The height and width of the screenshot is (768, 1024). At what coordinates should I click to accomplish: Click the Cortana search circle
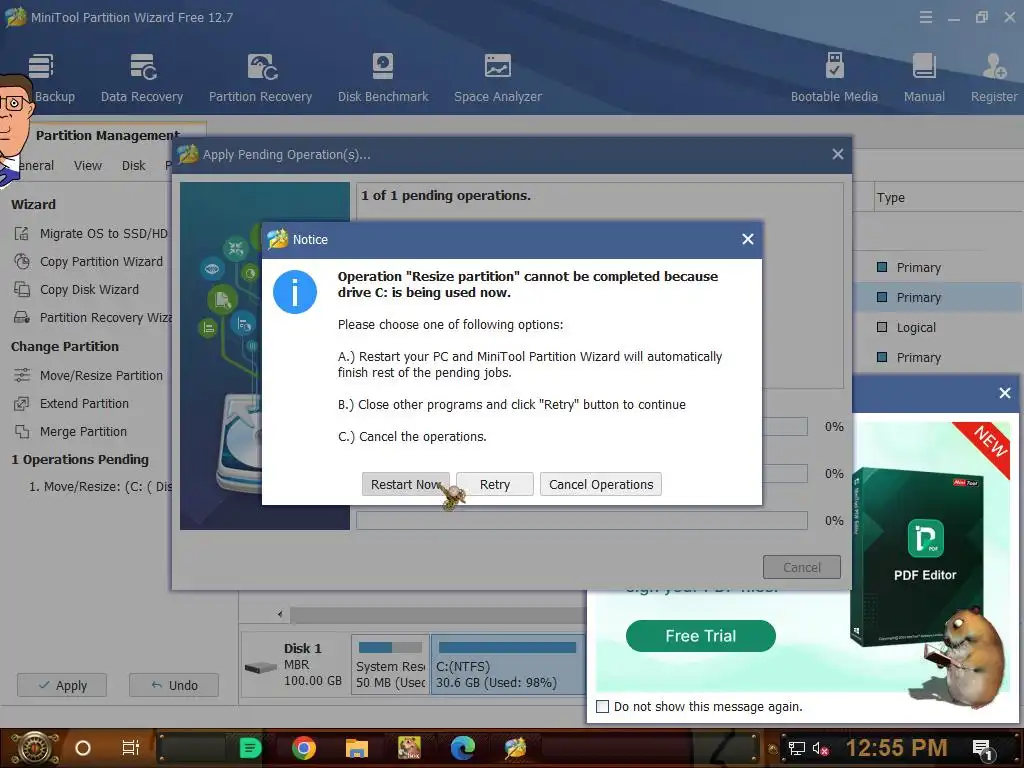83,748
